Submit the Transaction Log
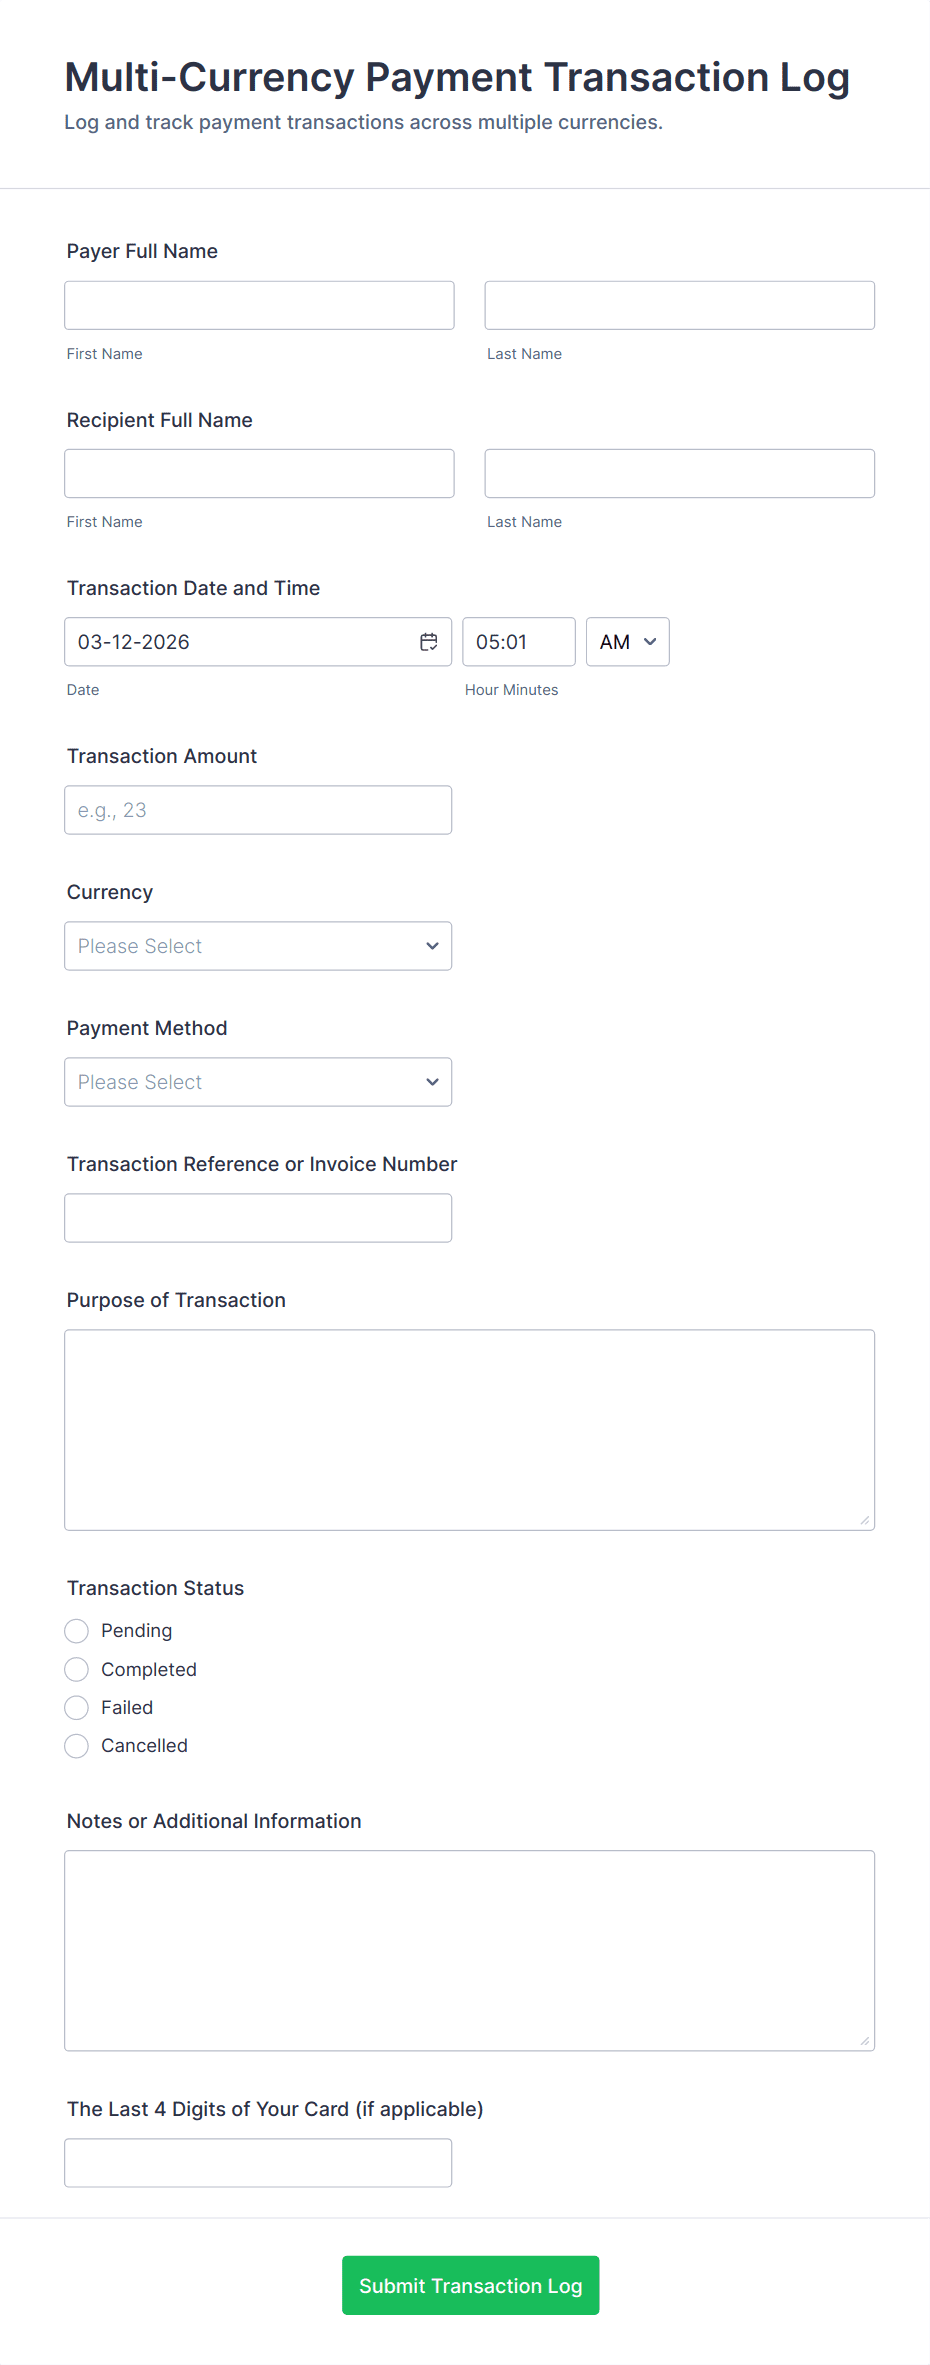The height and width of the screenshot is (2365, 930). 471,2285
